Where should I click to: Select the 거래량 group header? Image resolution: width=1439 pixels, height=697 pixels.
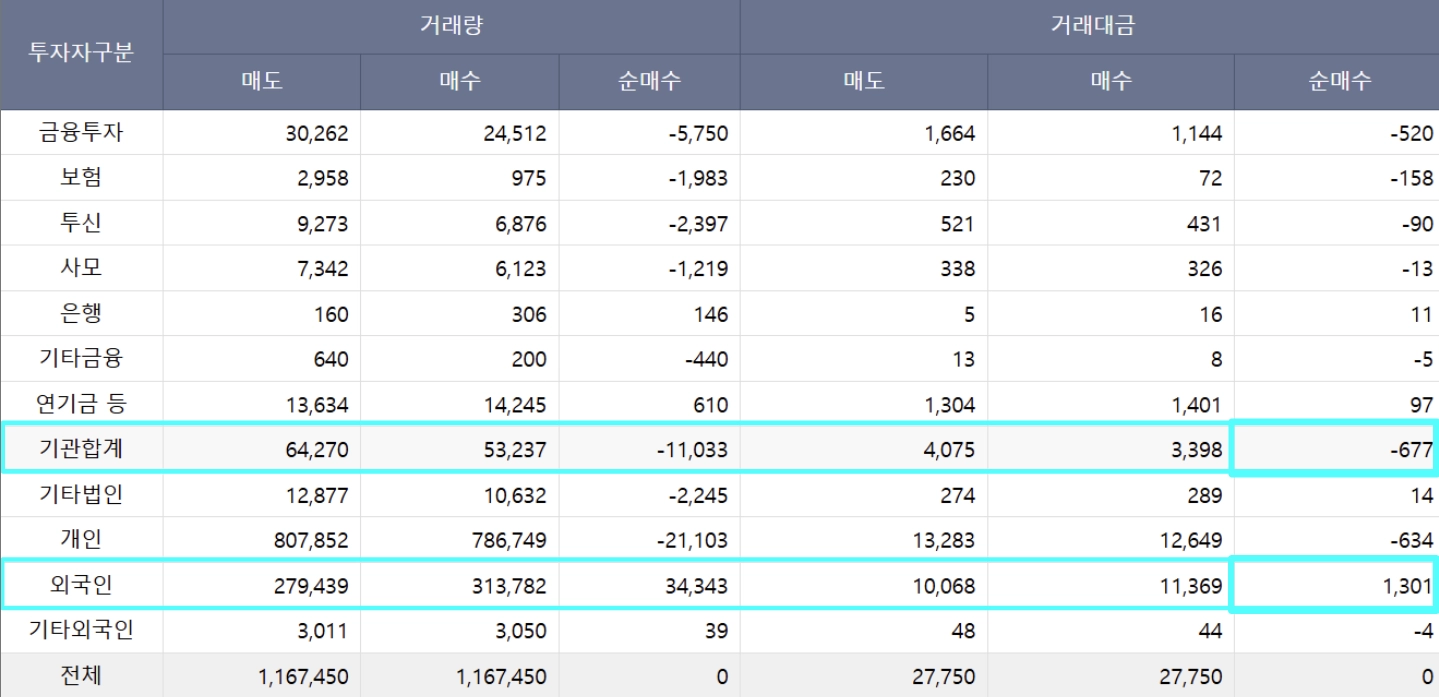click(x=451, y=27)
